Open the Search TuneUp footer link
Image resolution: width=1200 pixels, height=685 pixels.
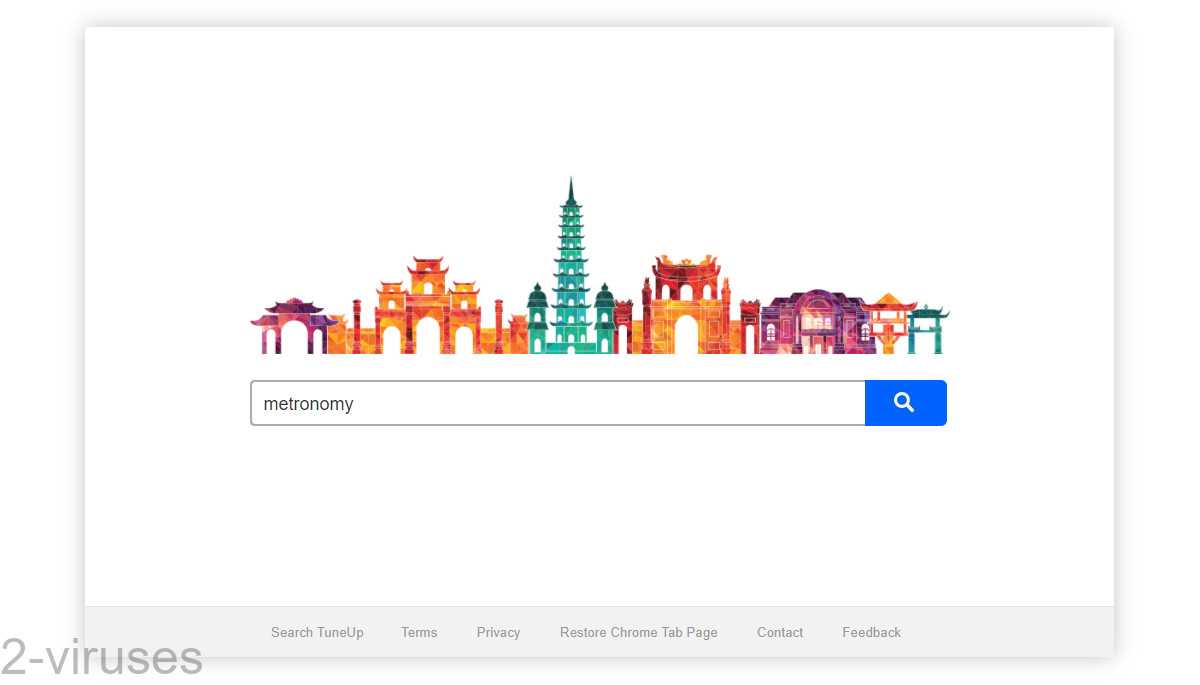coord(317,632)
